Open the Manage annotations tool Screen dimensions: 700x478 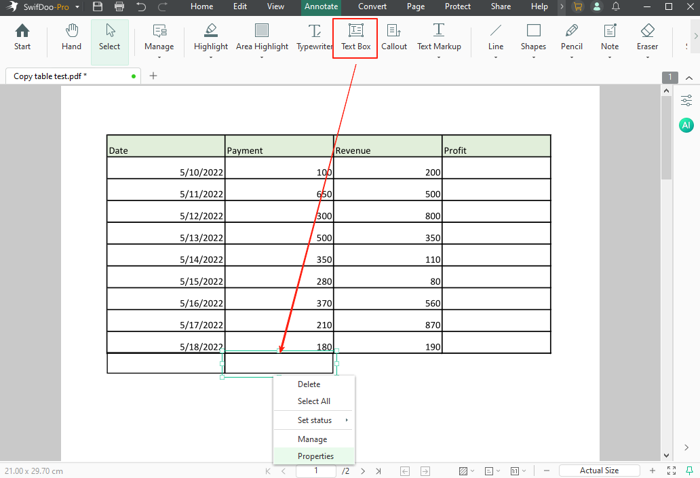pos(159,37)
